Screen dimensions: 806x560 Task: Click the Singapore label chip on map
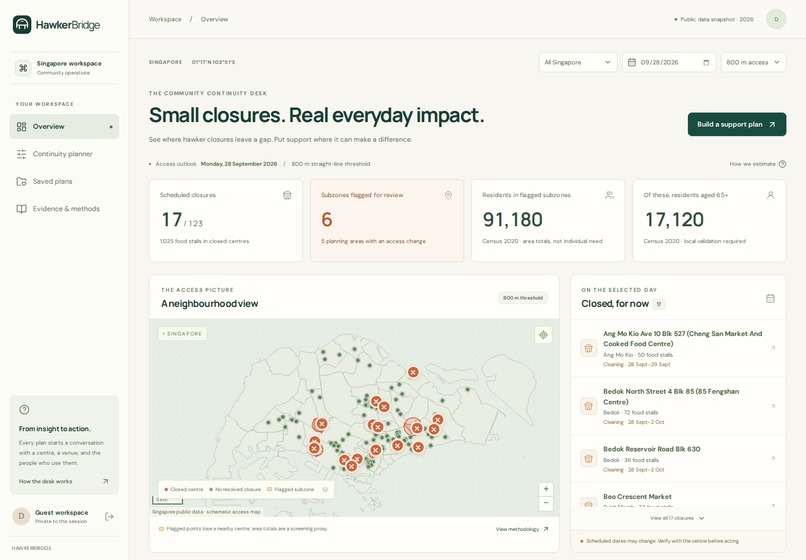[x=182, y=334]
